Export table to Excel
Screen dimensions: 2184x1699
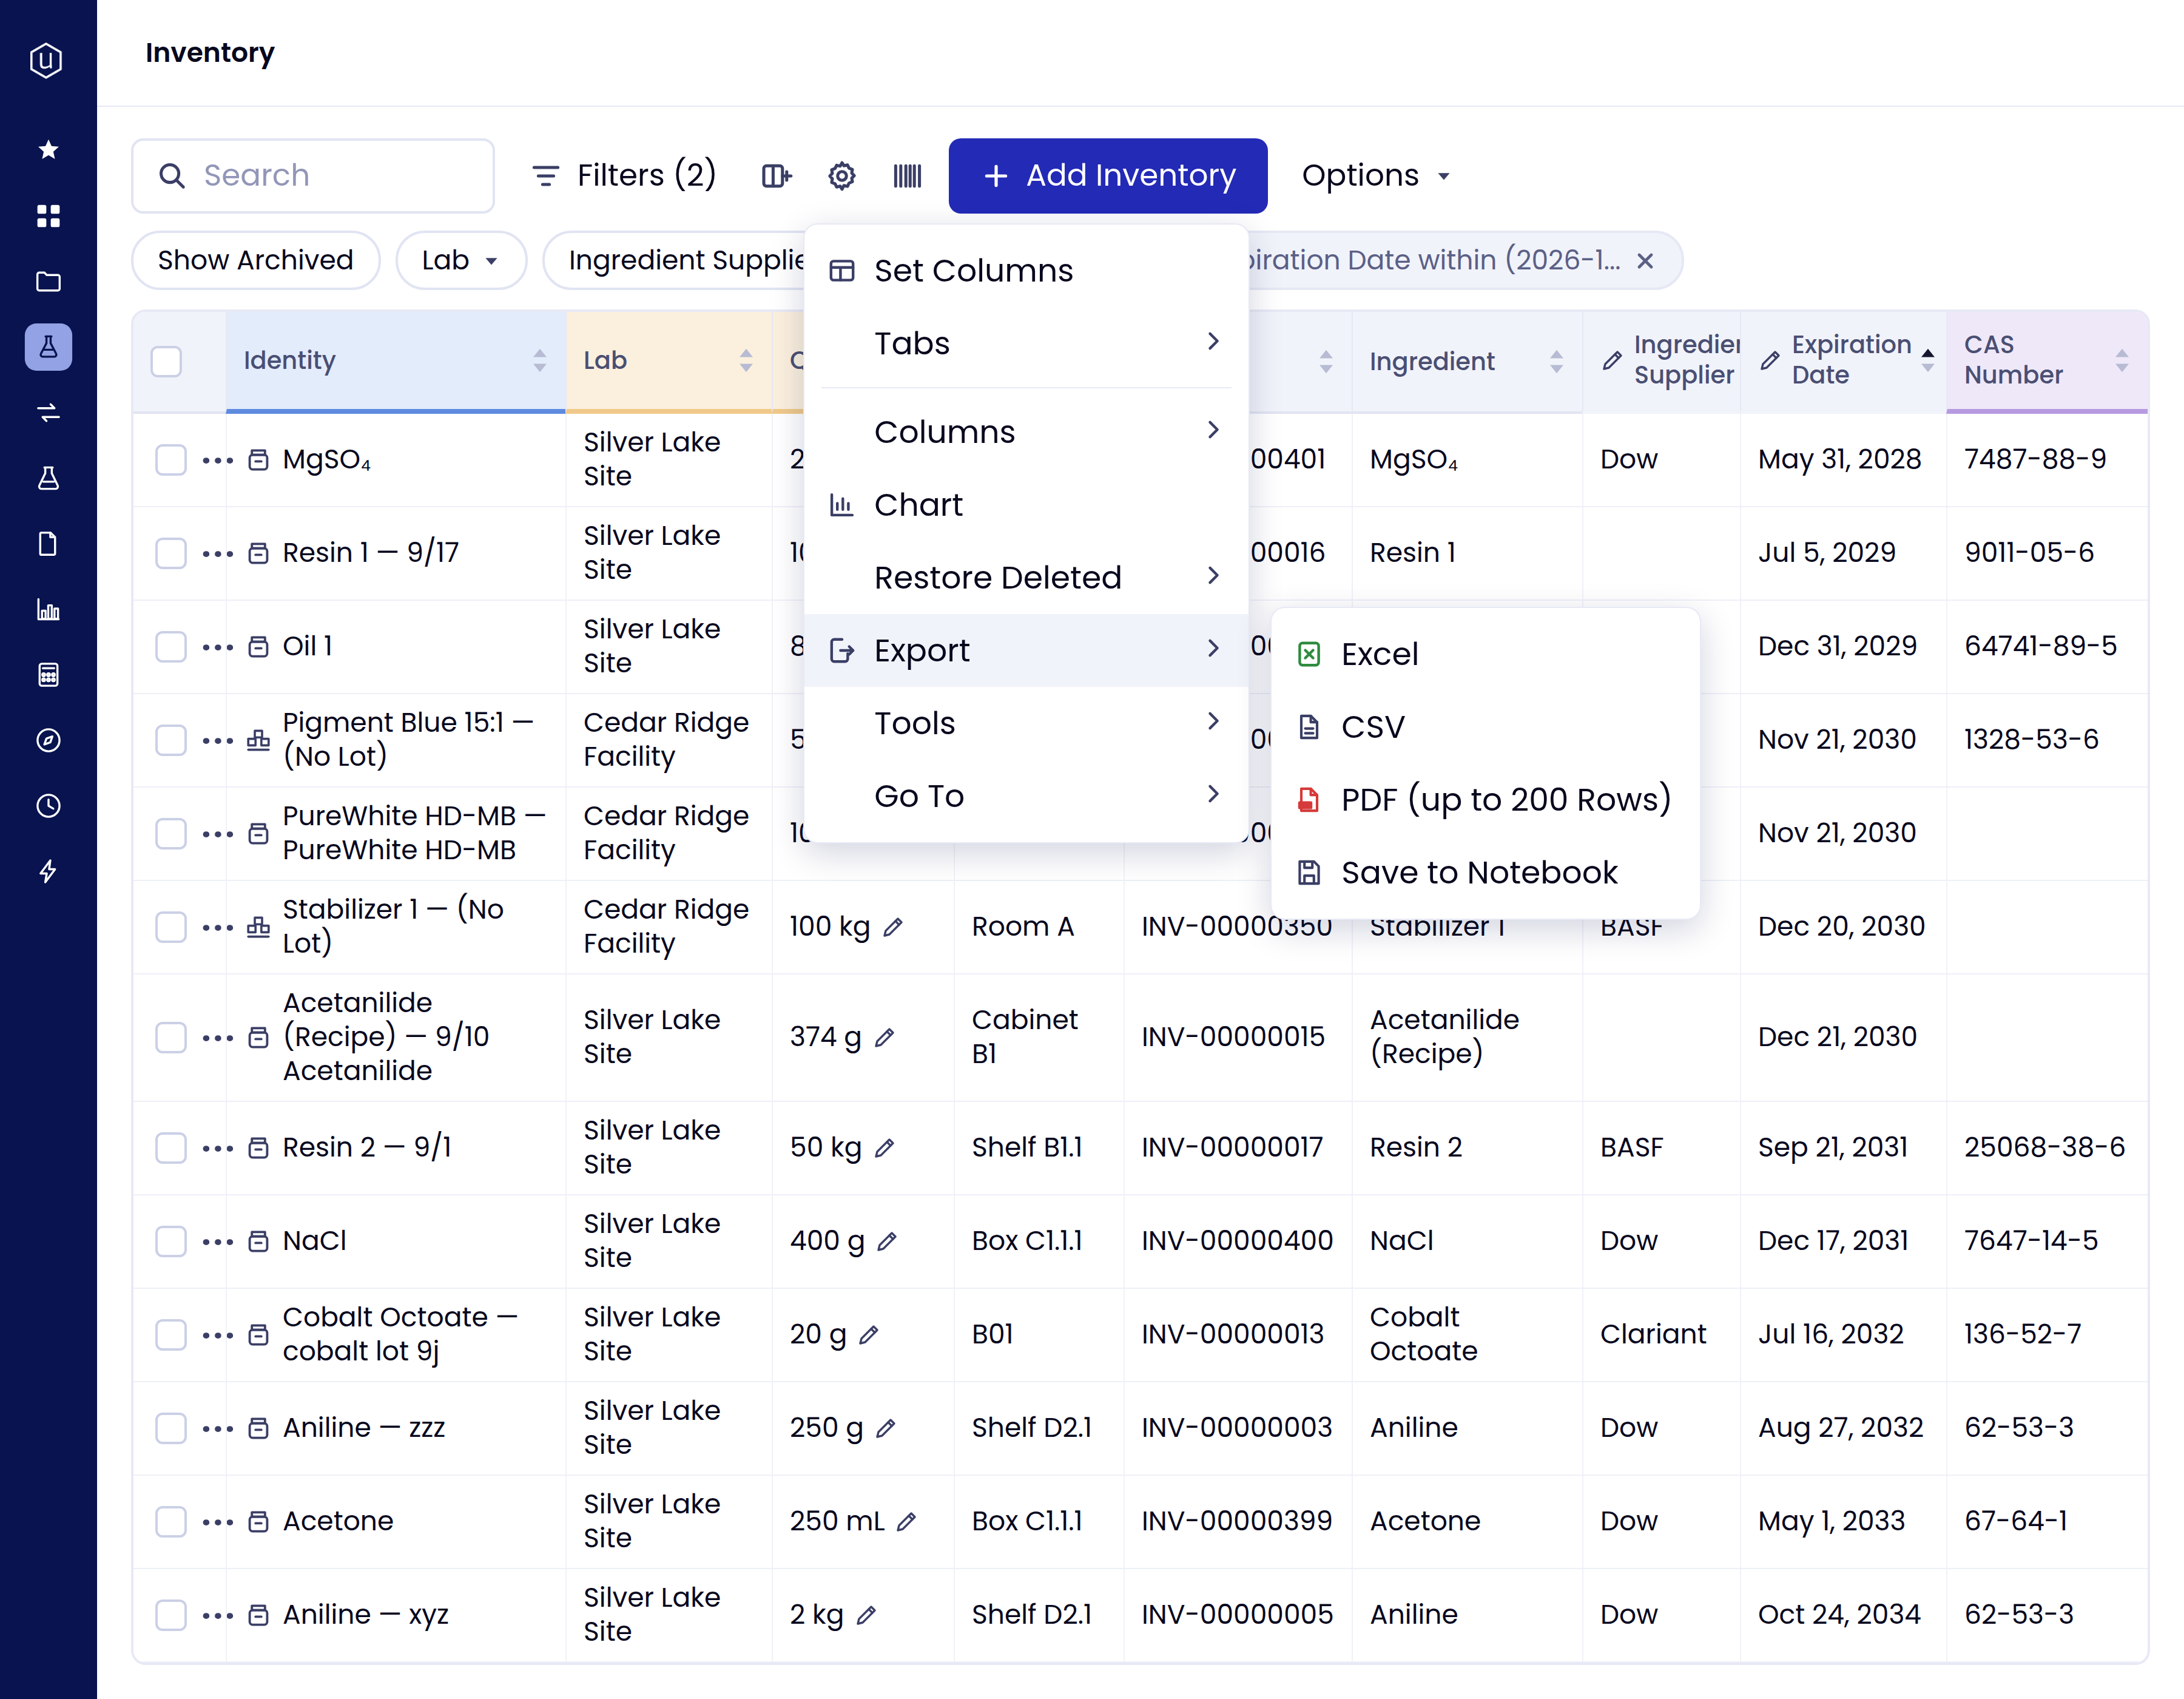click(1485, 654)
